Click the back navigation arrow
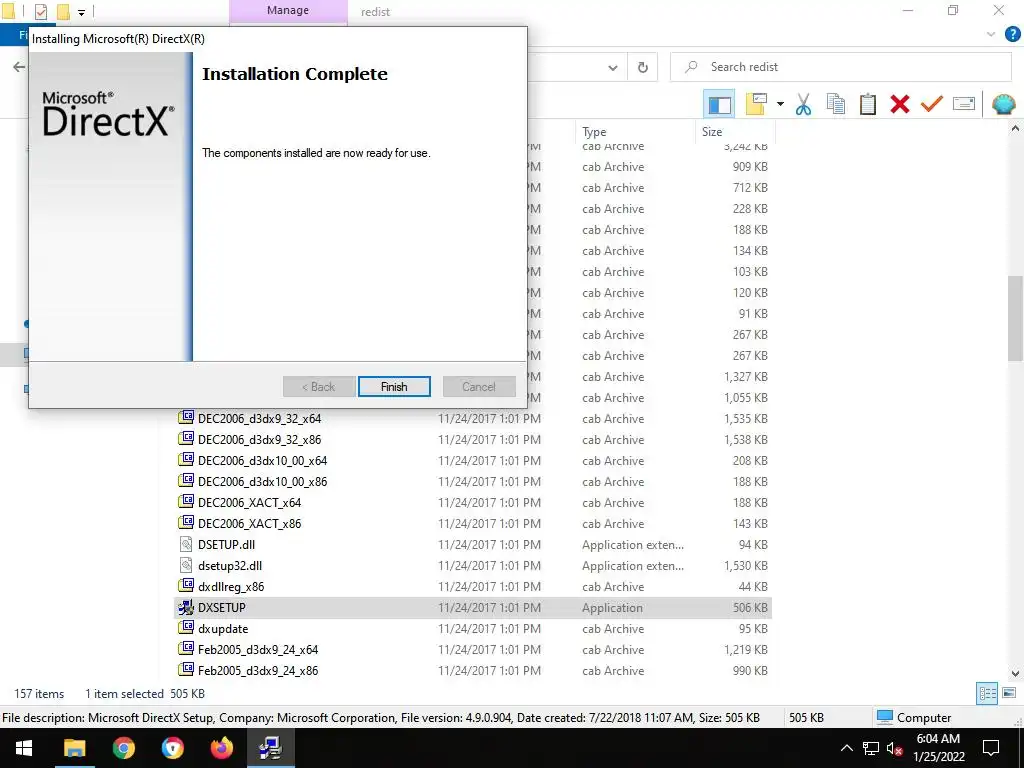Screen dimensions: 1024x768 coord(20,67)
